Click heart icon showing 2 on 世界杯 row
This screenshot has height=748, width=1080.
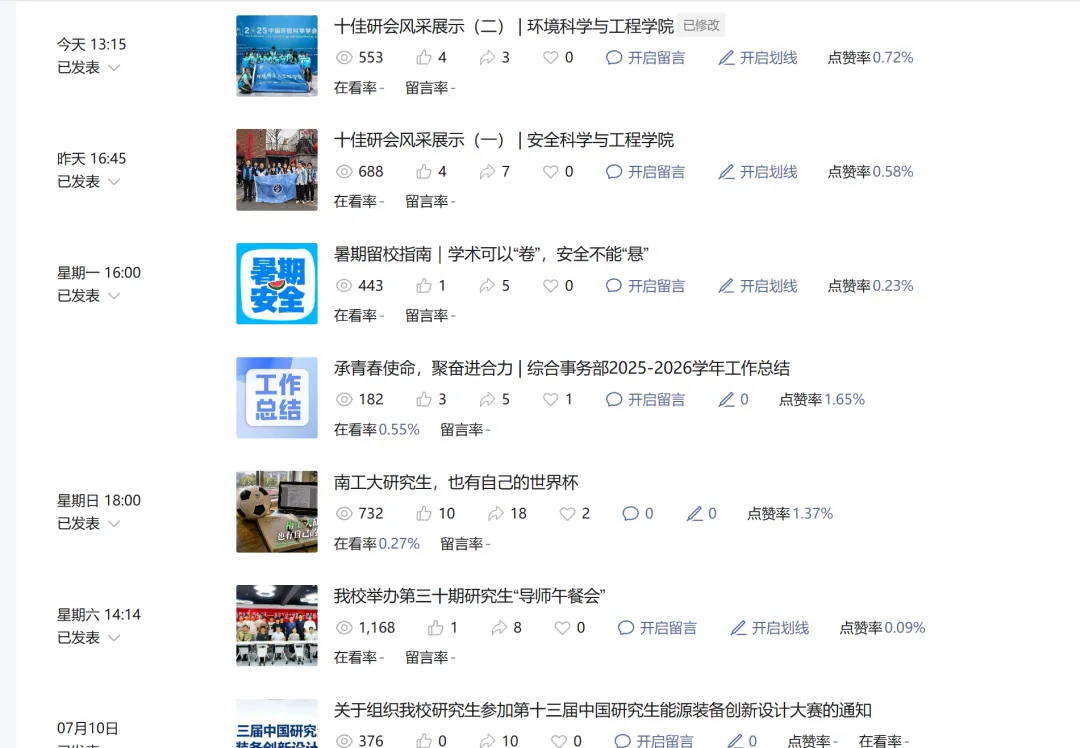coord(567,514)
